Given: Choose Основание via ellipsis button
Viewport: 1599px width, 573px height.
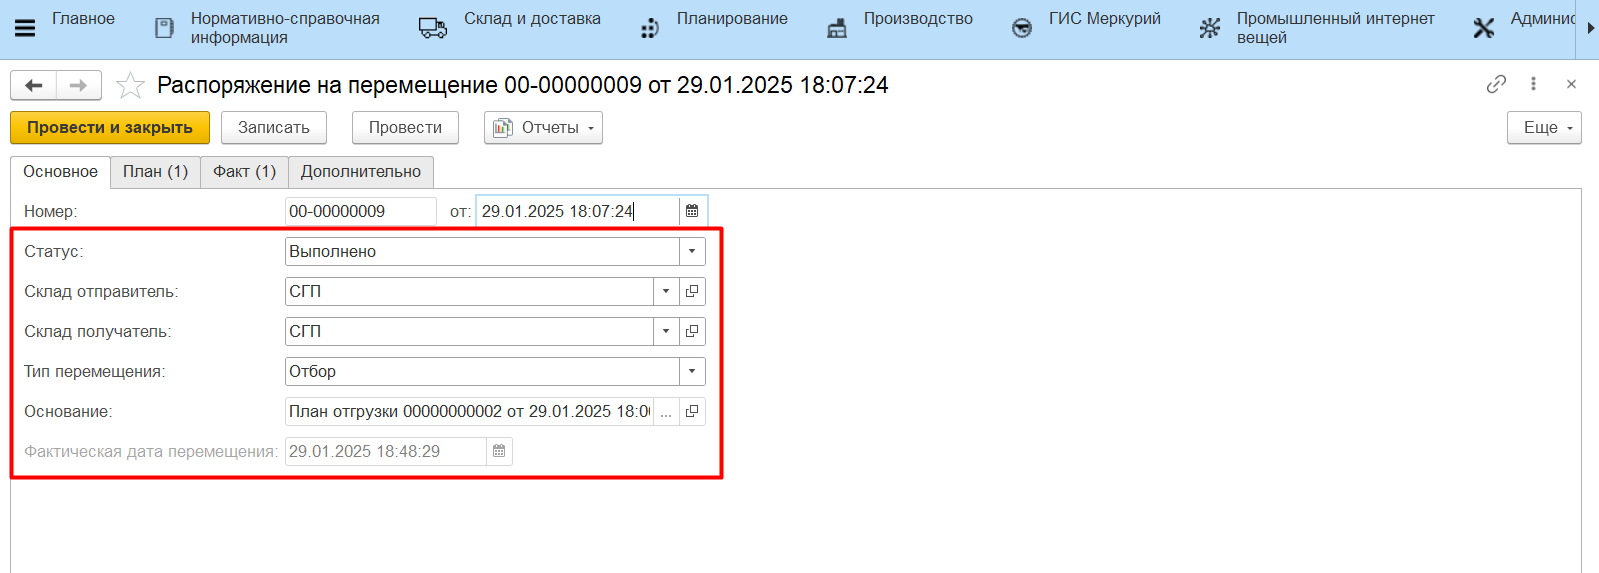Looking at the screenshot, I should pyautogui.click(x=666, y=411).
